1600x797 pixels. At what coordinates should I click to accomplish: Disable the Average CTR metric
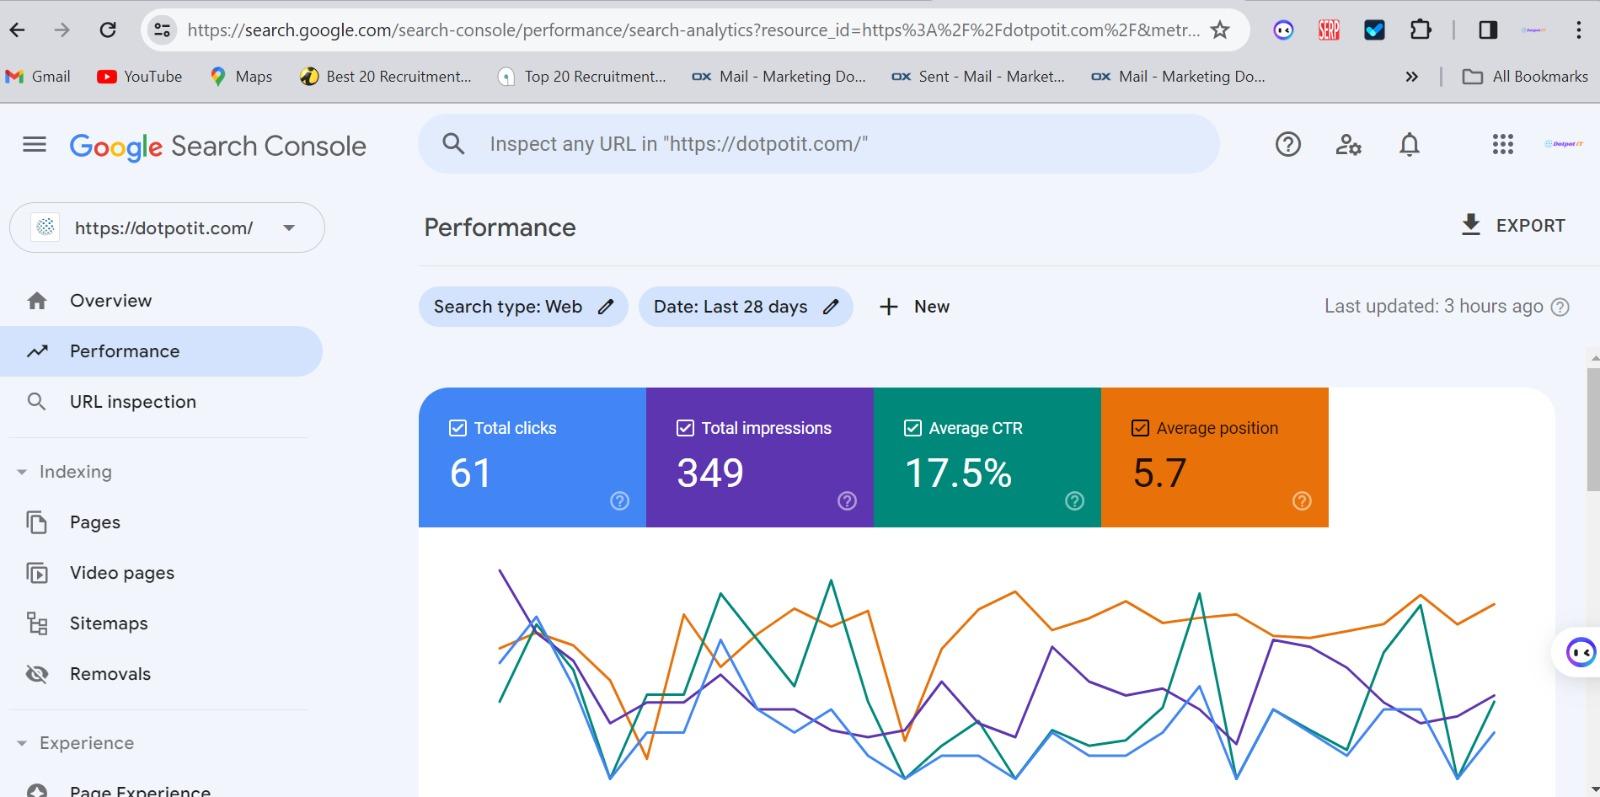pyautogui.click(x=912, y=428)
